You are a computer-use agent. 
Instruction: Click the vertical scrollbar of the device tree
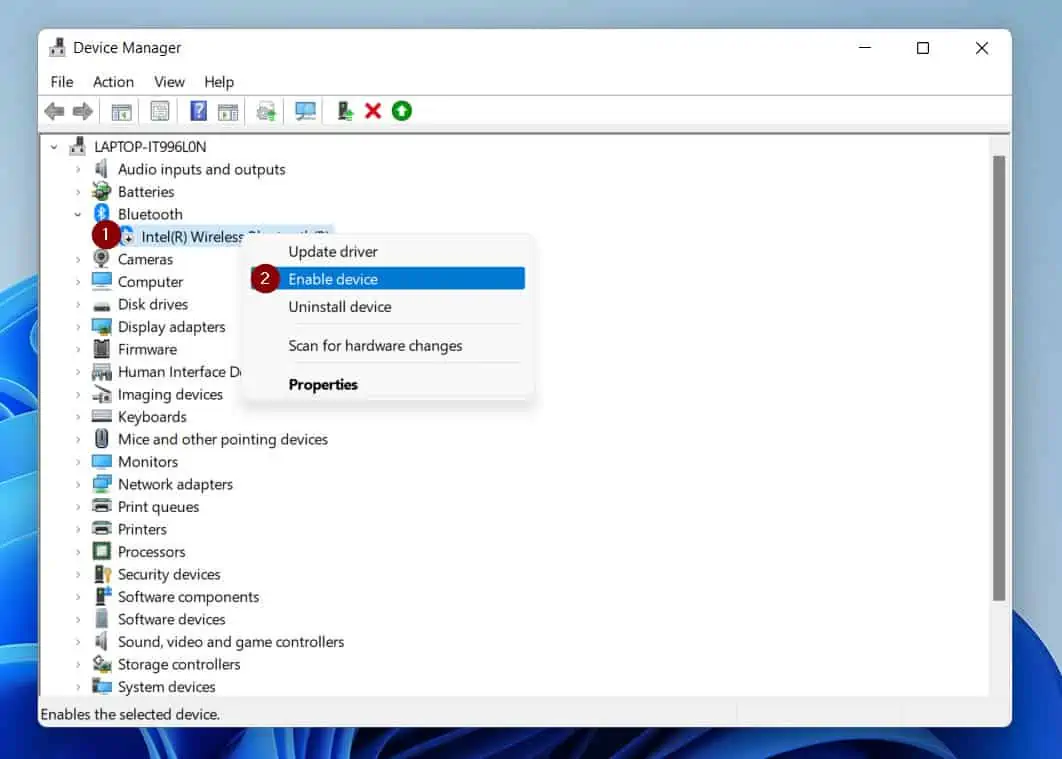[x=998, y=380]
